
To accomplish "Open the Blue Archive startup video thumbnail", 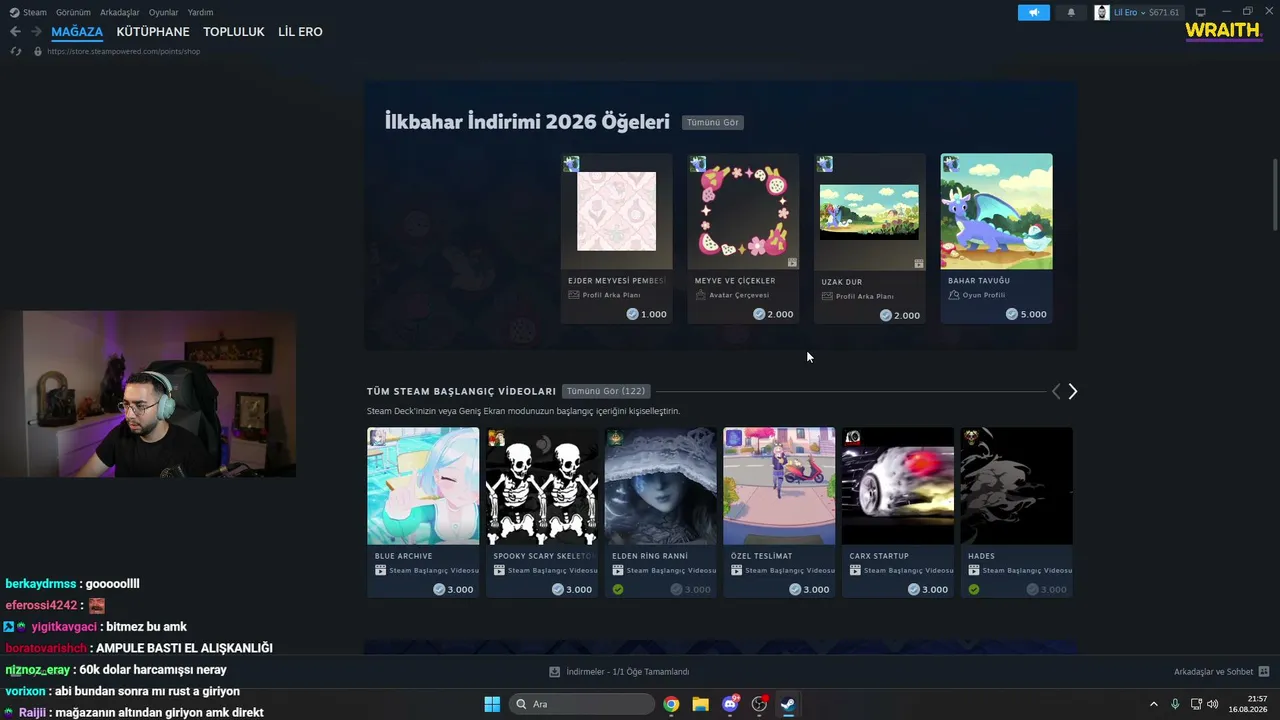I will [x=423, y=486].
